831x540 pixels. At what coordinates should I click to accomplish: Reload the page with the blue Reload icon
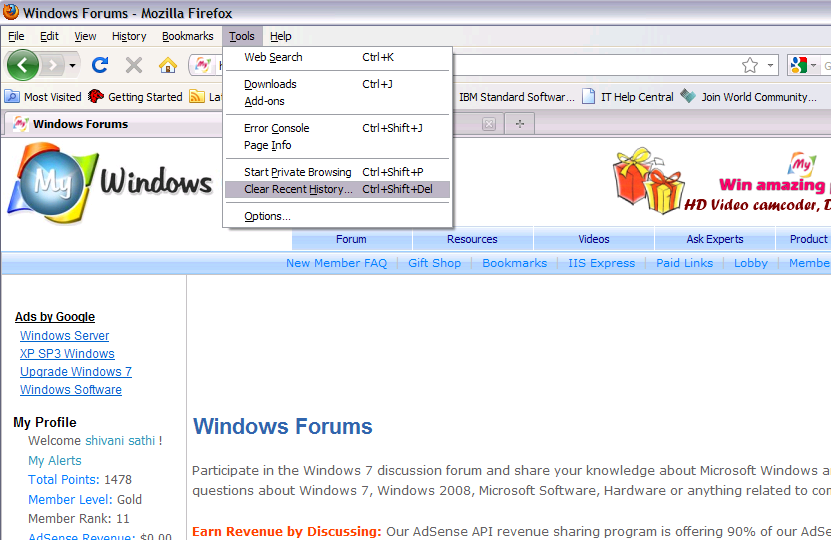100,65
